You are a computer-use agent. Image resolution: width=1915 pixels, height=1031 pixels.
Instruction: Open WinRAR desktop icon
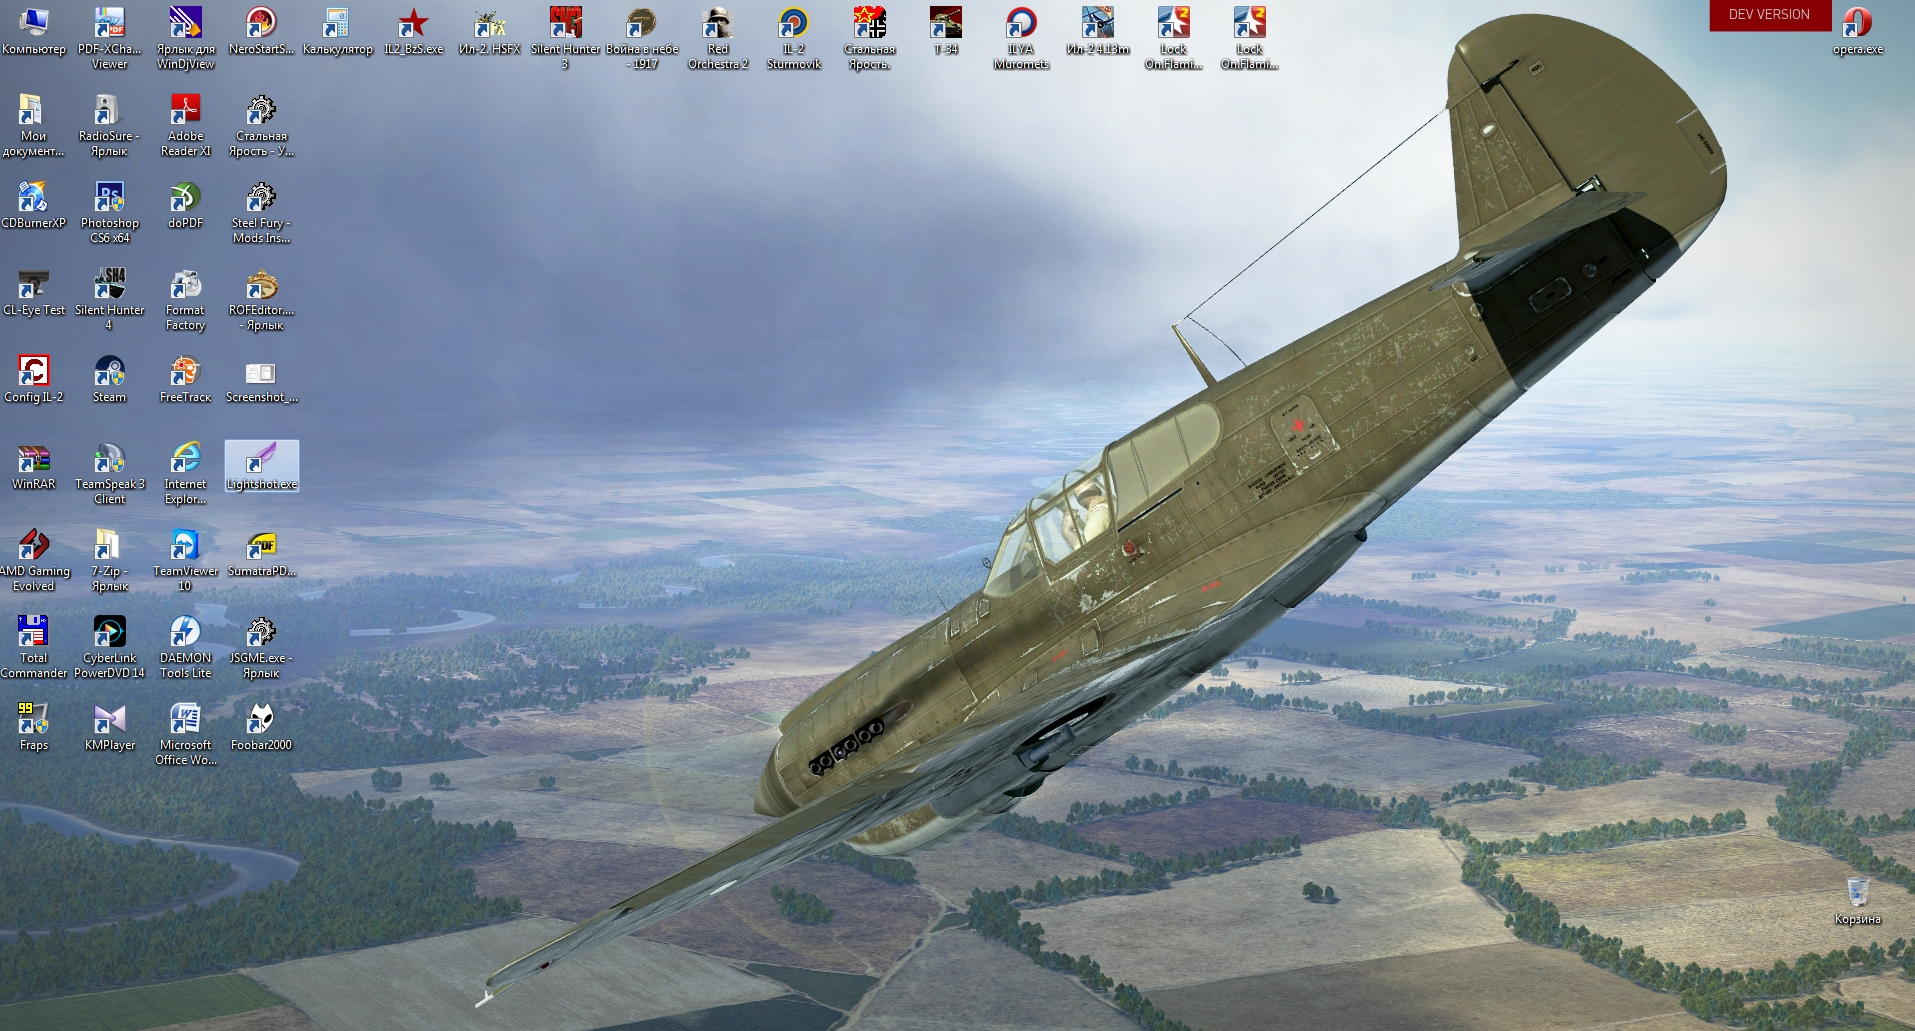tap(33, 465)
